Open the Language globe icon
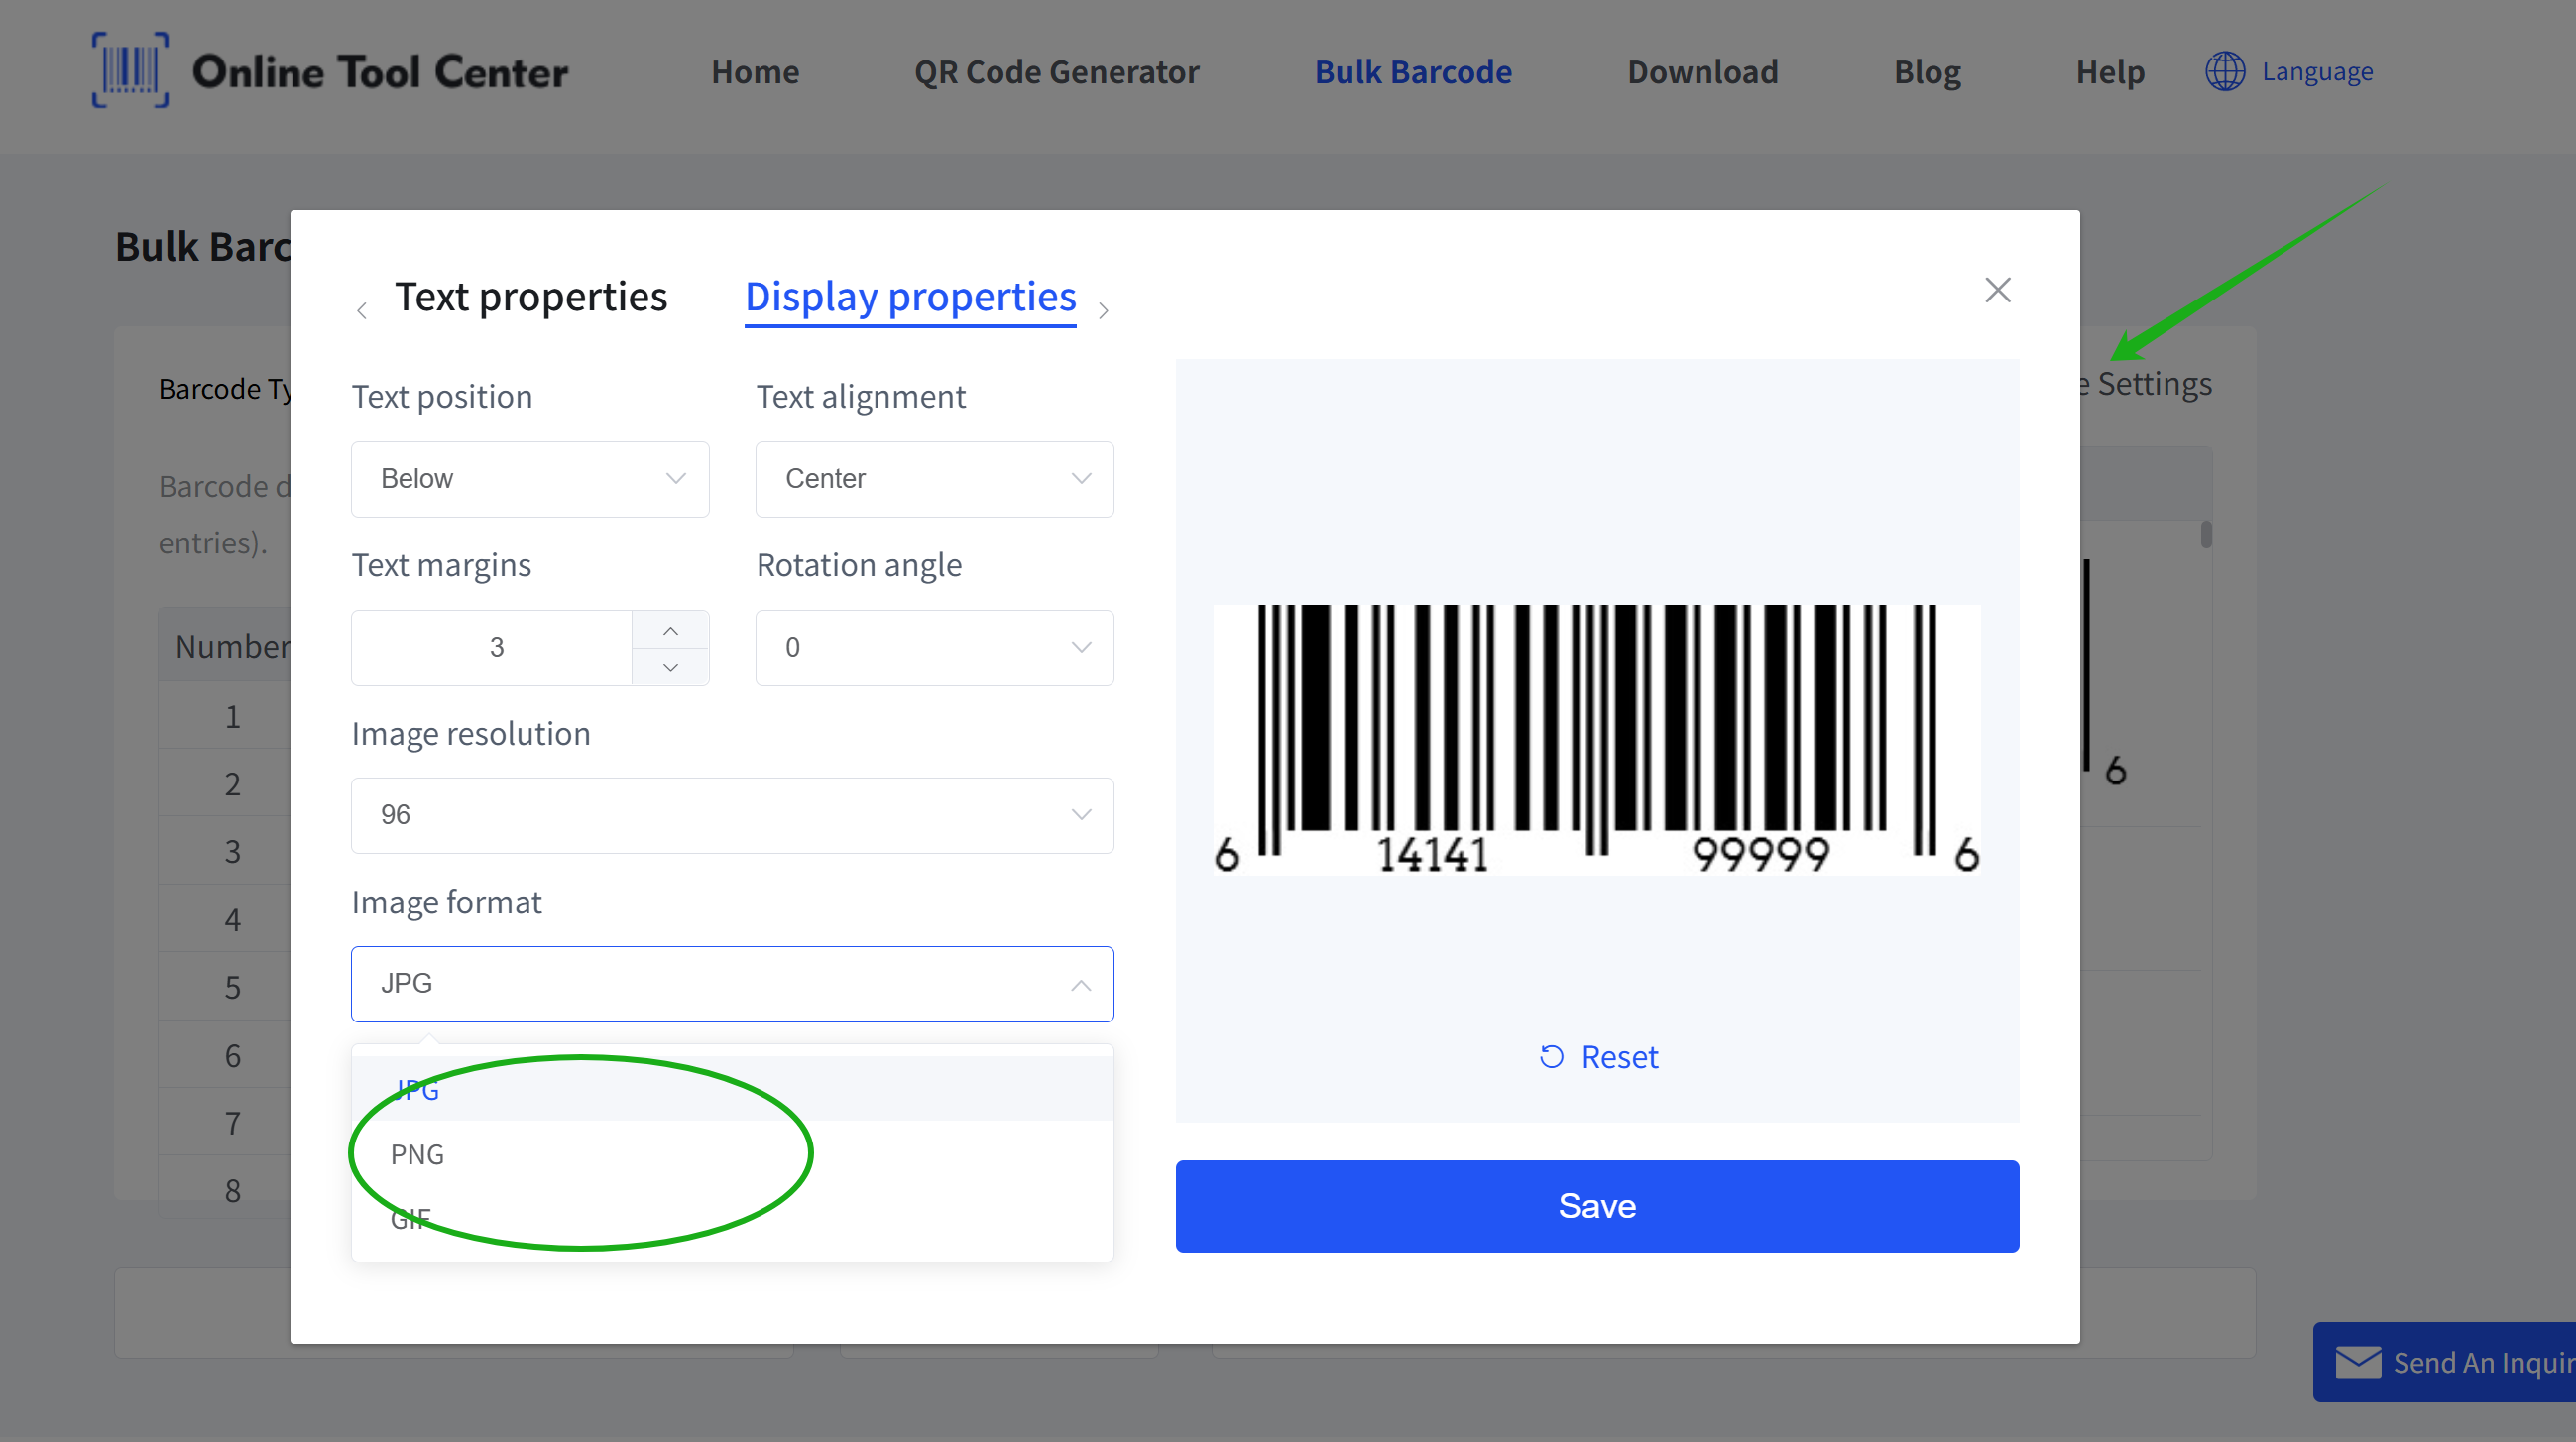Viewport: 2576px width, 1442px height. tap(2225, 71)
